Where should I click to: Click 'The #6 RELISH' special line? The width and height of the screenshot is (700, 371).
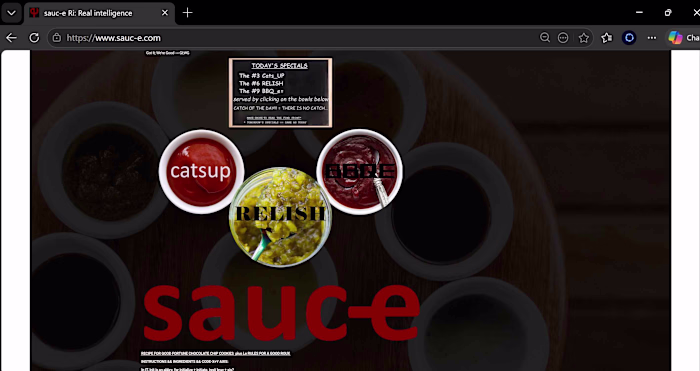(x=261, y=83)
